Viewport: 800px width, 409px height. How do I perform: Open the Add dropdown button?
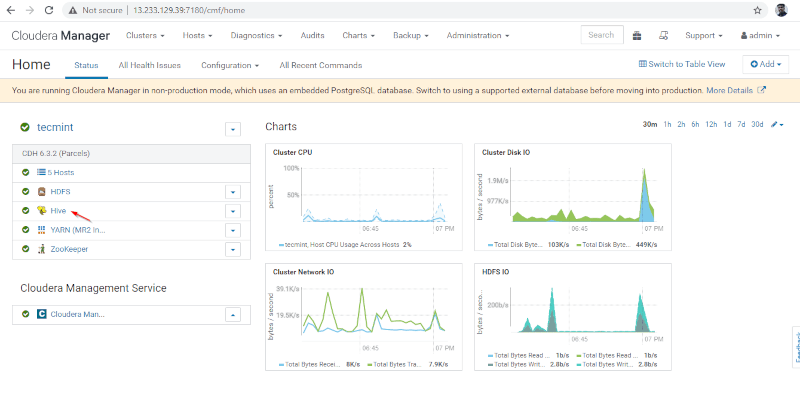[765, 64]
